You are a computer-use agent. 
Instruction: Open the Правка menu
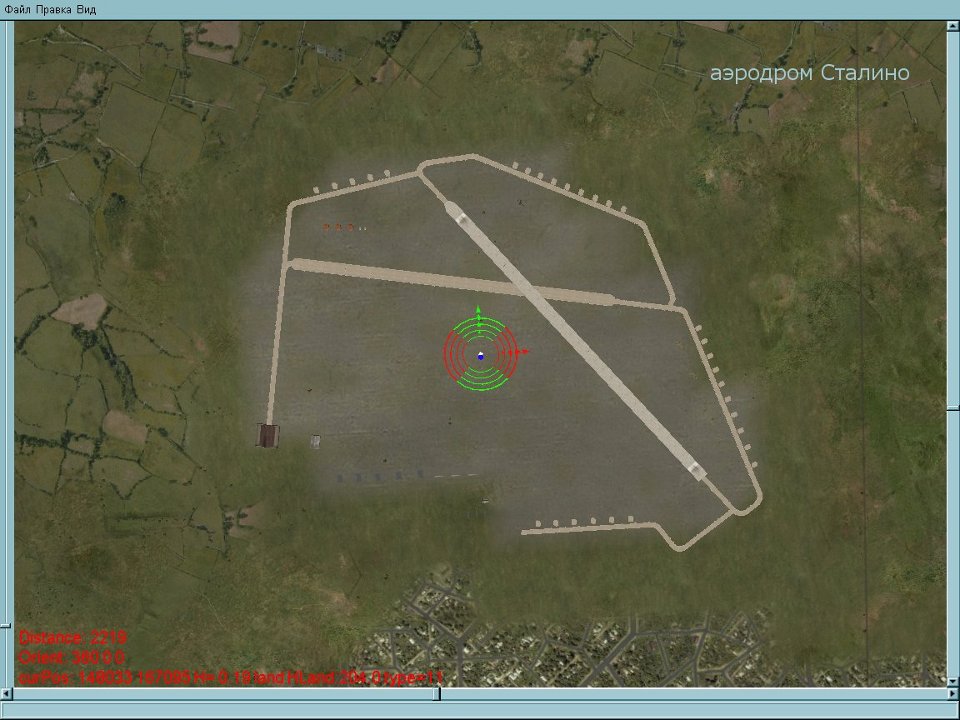click(53, 10)
